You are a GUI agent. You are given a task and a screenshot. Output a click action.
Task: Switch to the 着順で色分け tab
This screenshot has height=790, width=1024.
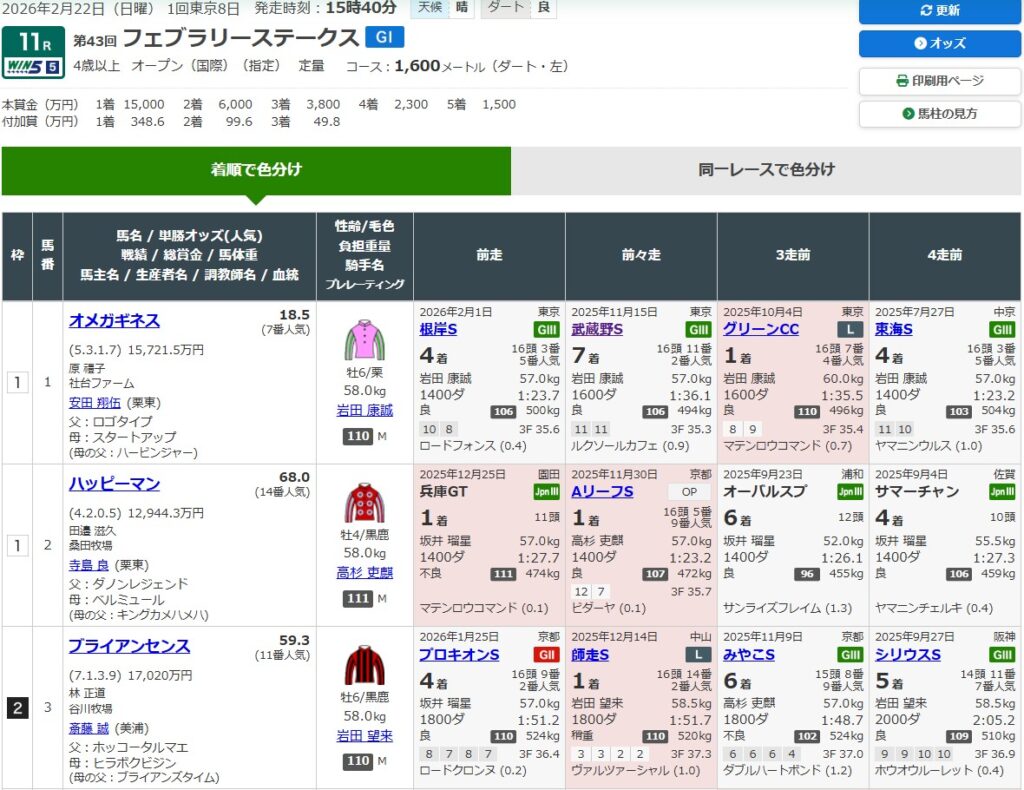256,170
